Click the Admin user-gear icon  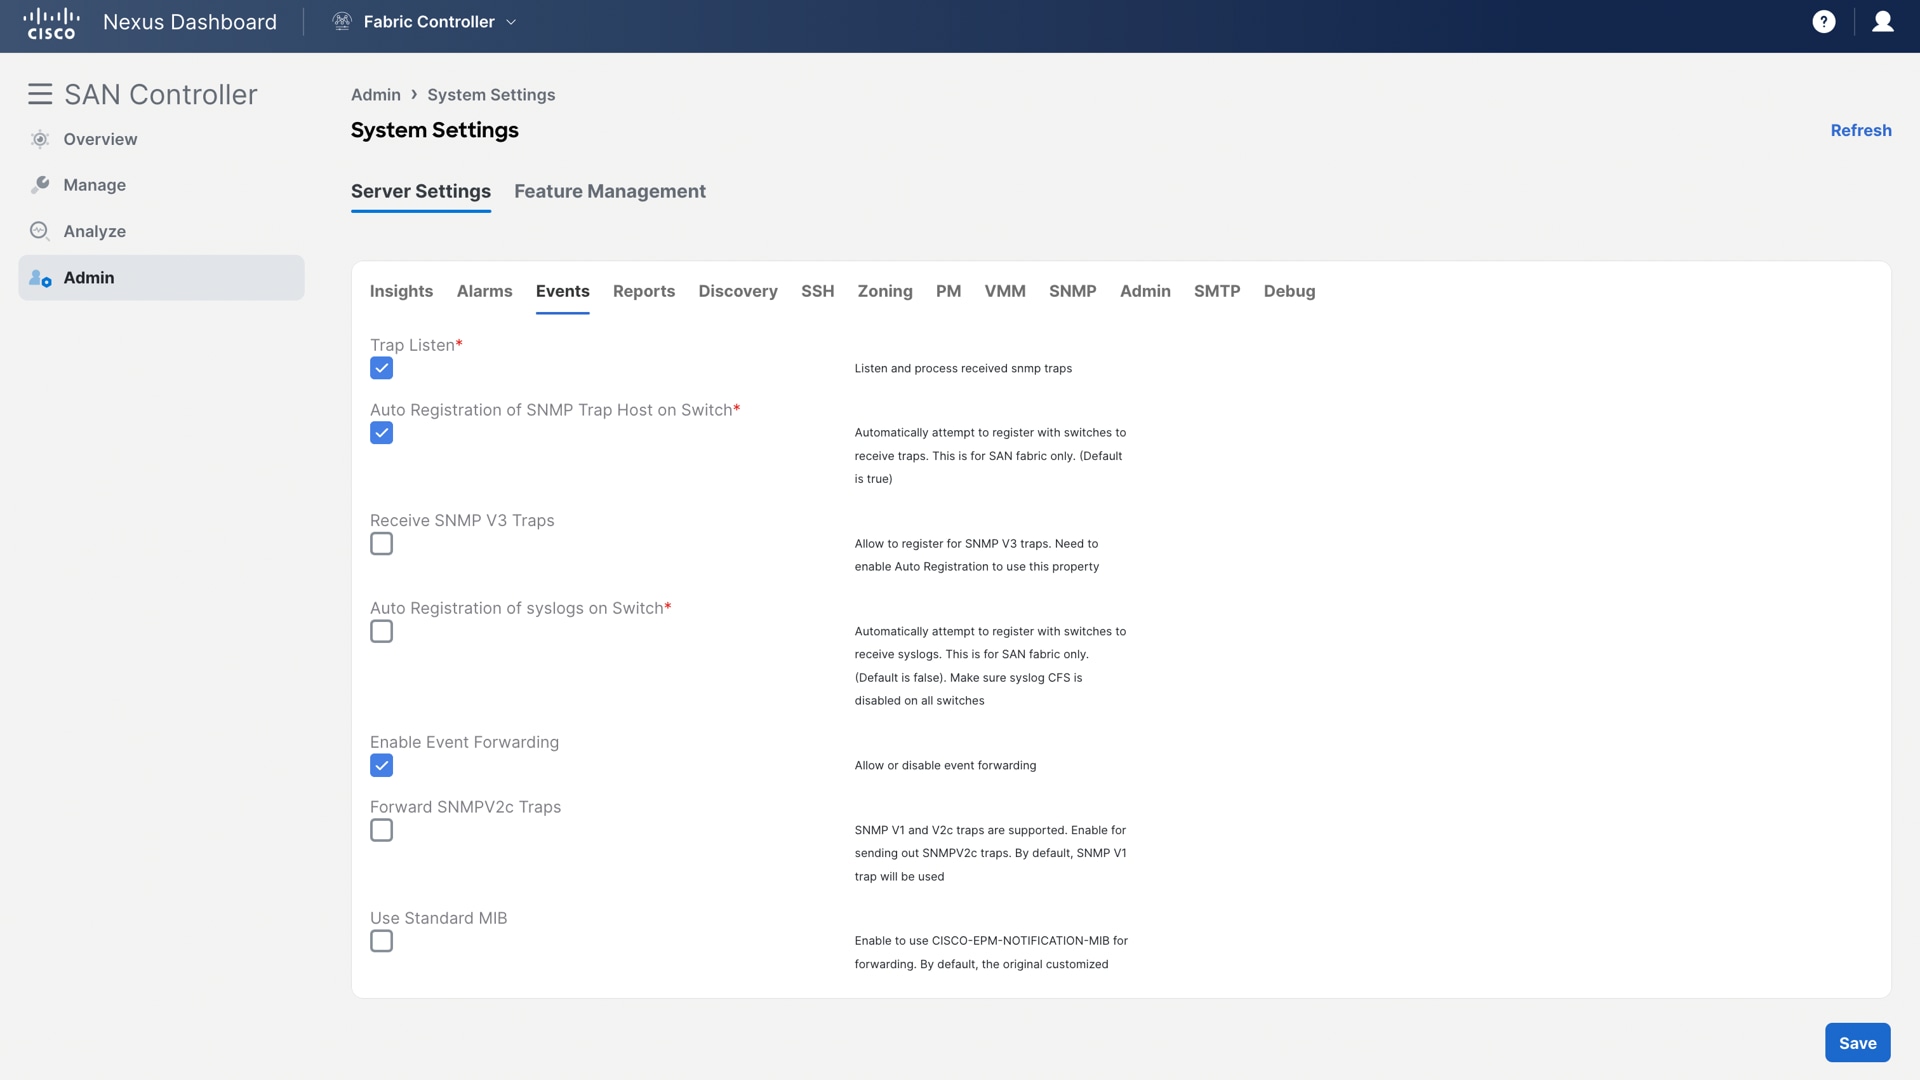[x=40, y=278]
